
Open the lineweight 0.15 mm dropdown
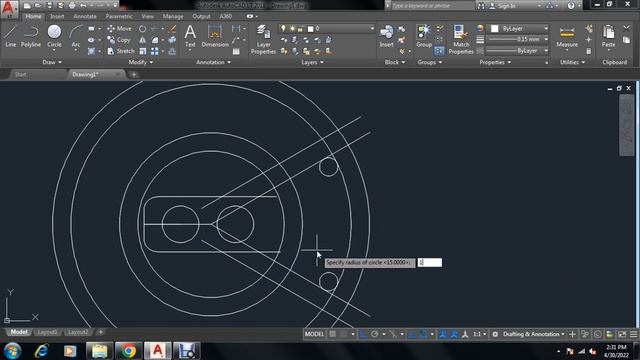[x=518, y=40]
